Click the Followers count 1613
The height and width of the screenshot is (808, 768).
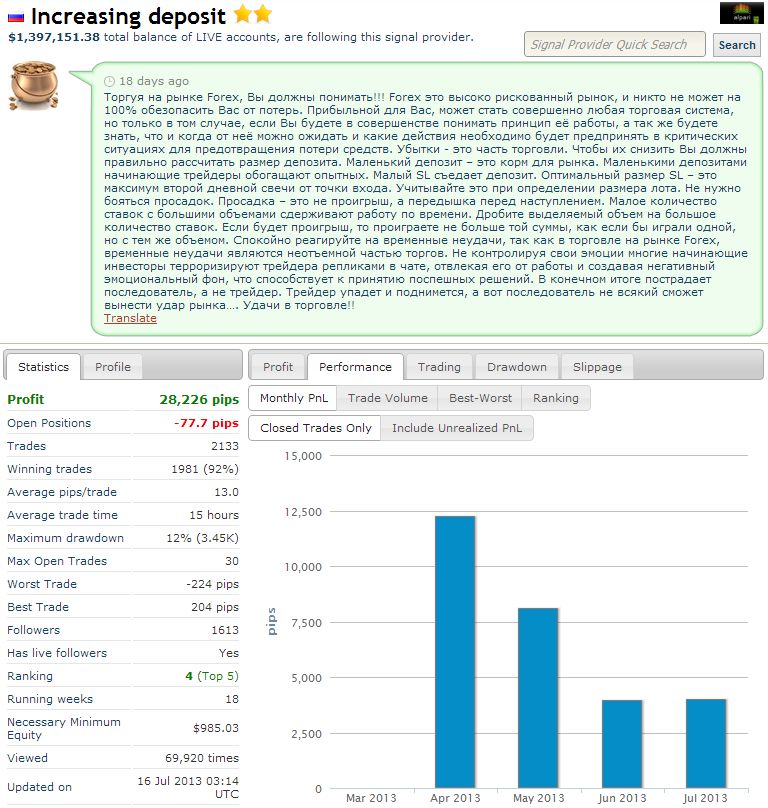coord(225,630)
